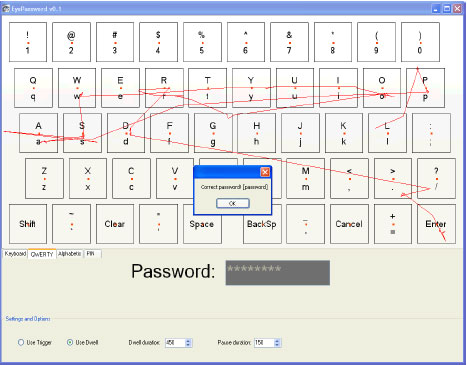
Task: Select the O key
Action: coord(382,88)
